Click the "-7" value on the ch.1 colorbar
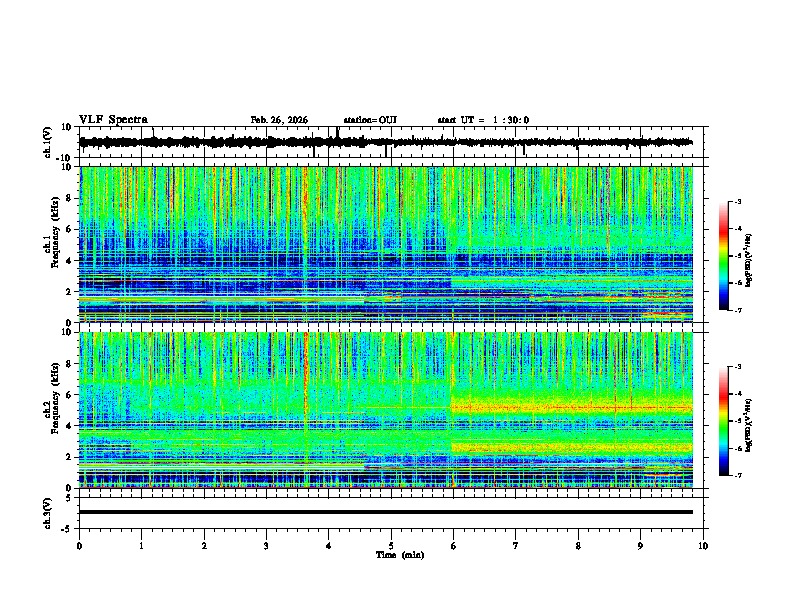This screenshot has height=612, width=792. coord(738,310)
